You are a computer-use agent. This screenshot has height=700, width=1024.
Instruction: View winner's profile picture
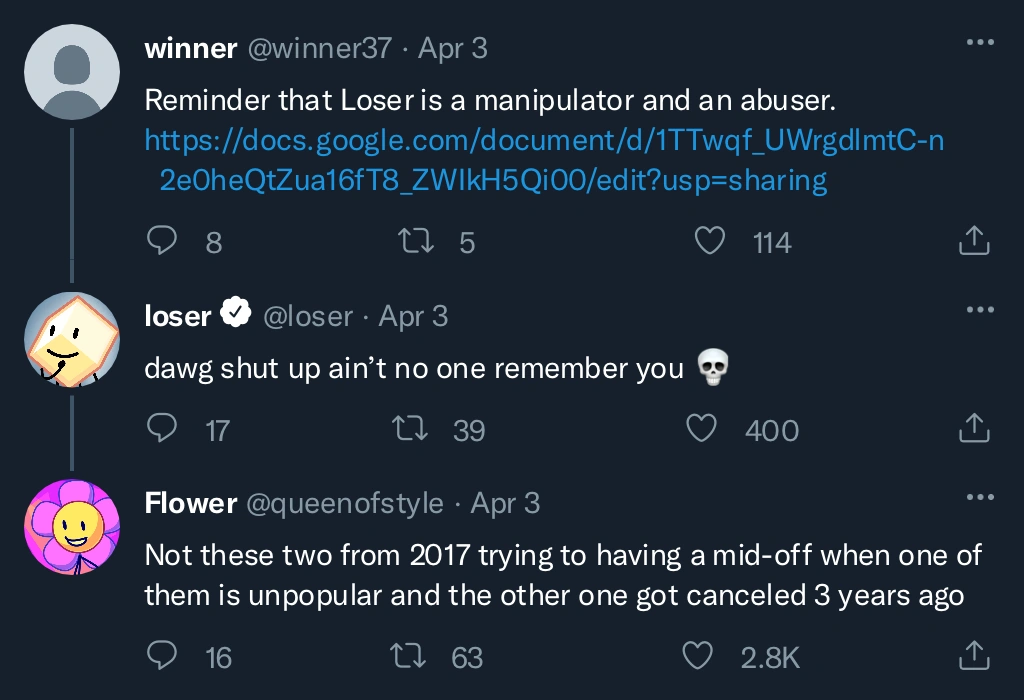[x=71, y=71]
